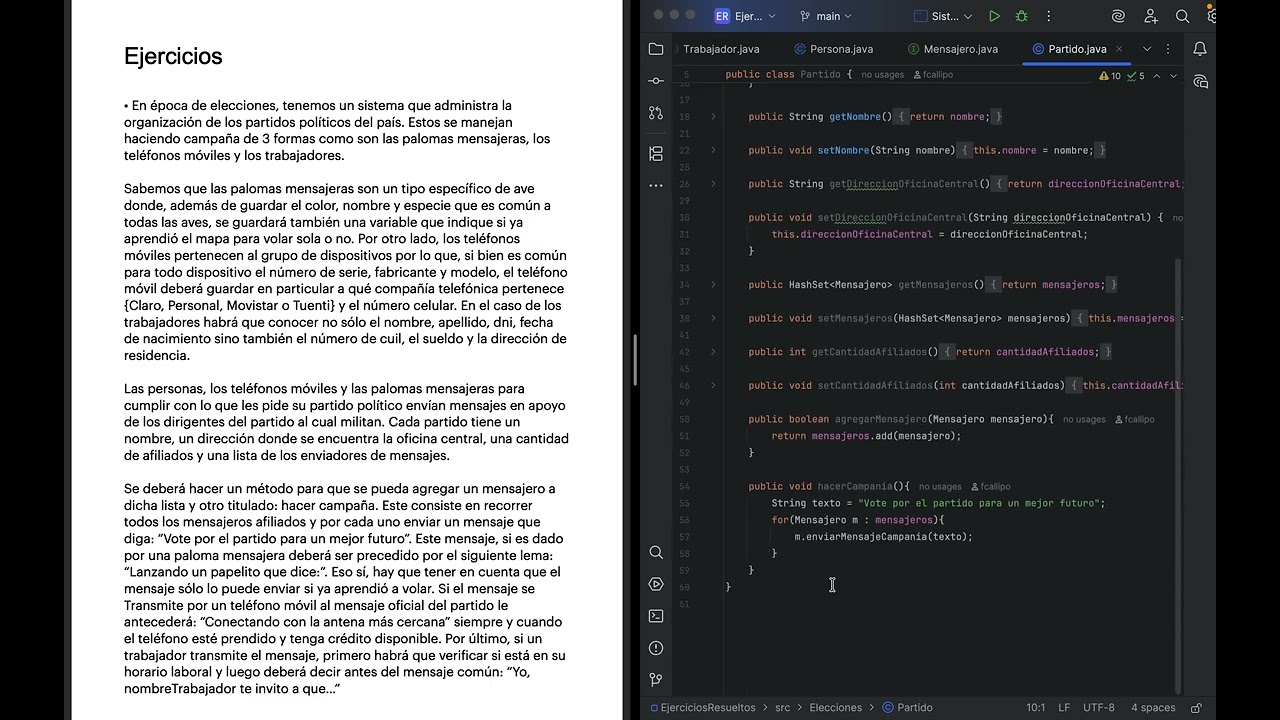The width and height of the screenshot is (1280, 720).
Task: Click 'no usages' hint next to class Partido
Action: pos(882,75)
